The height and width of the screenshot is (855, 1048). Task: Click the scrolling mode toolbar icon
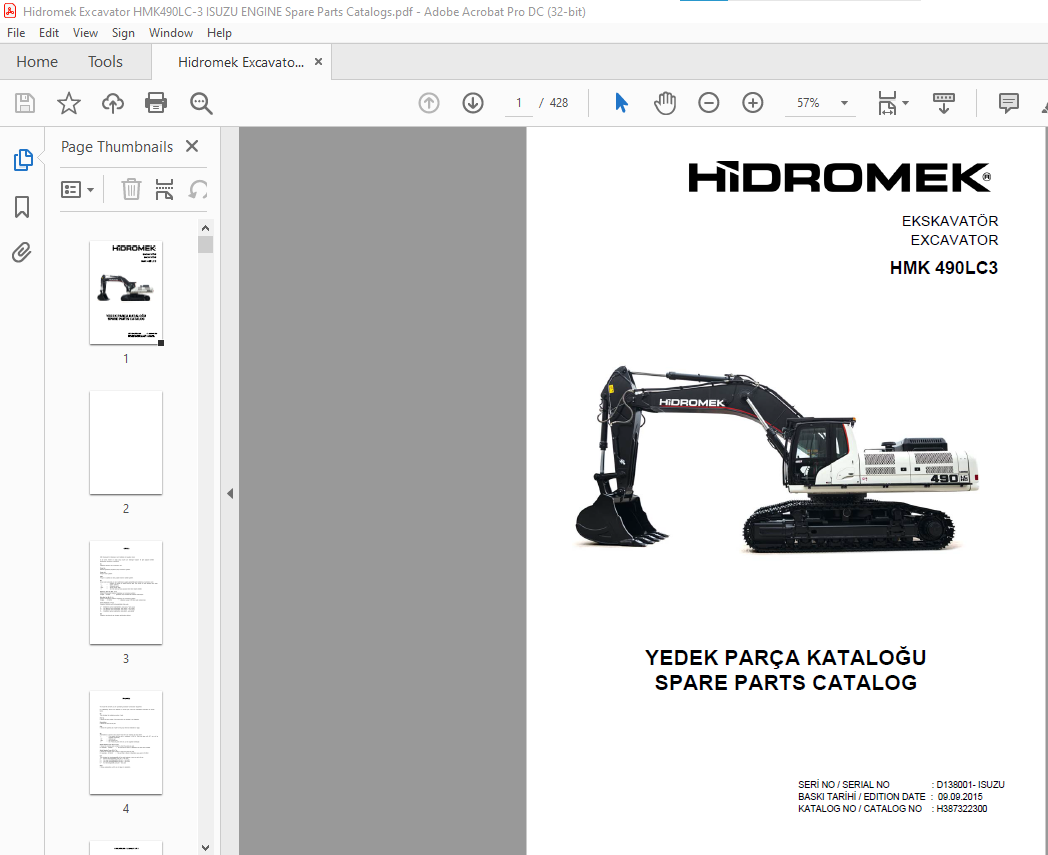(x=943, y=103)
